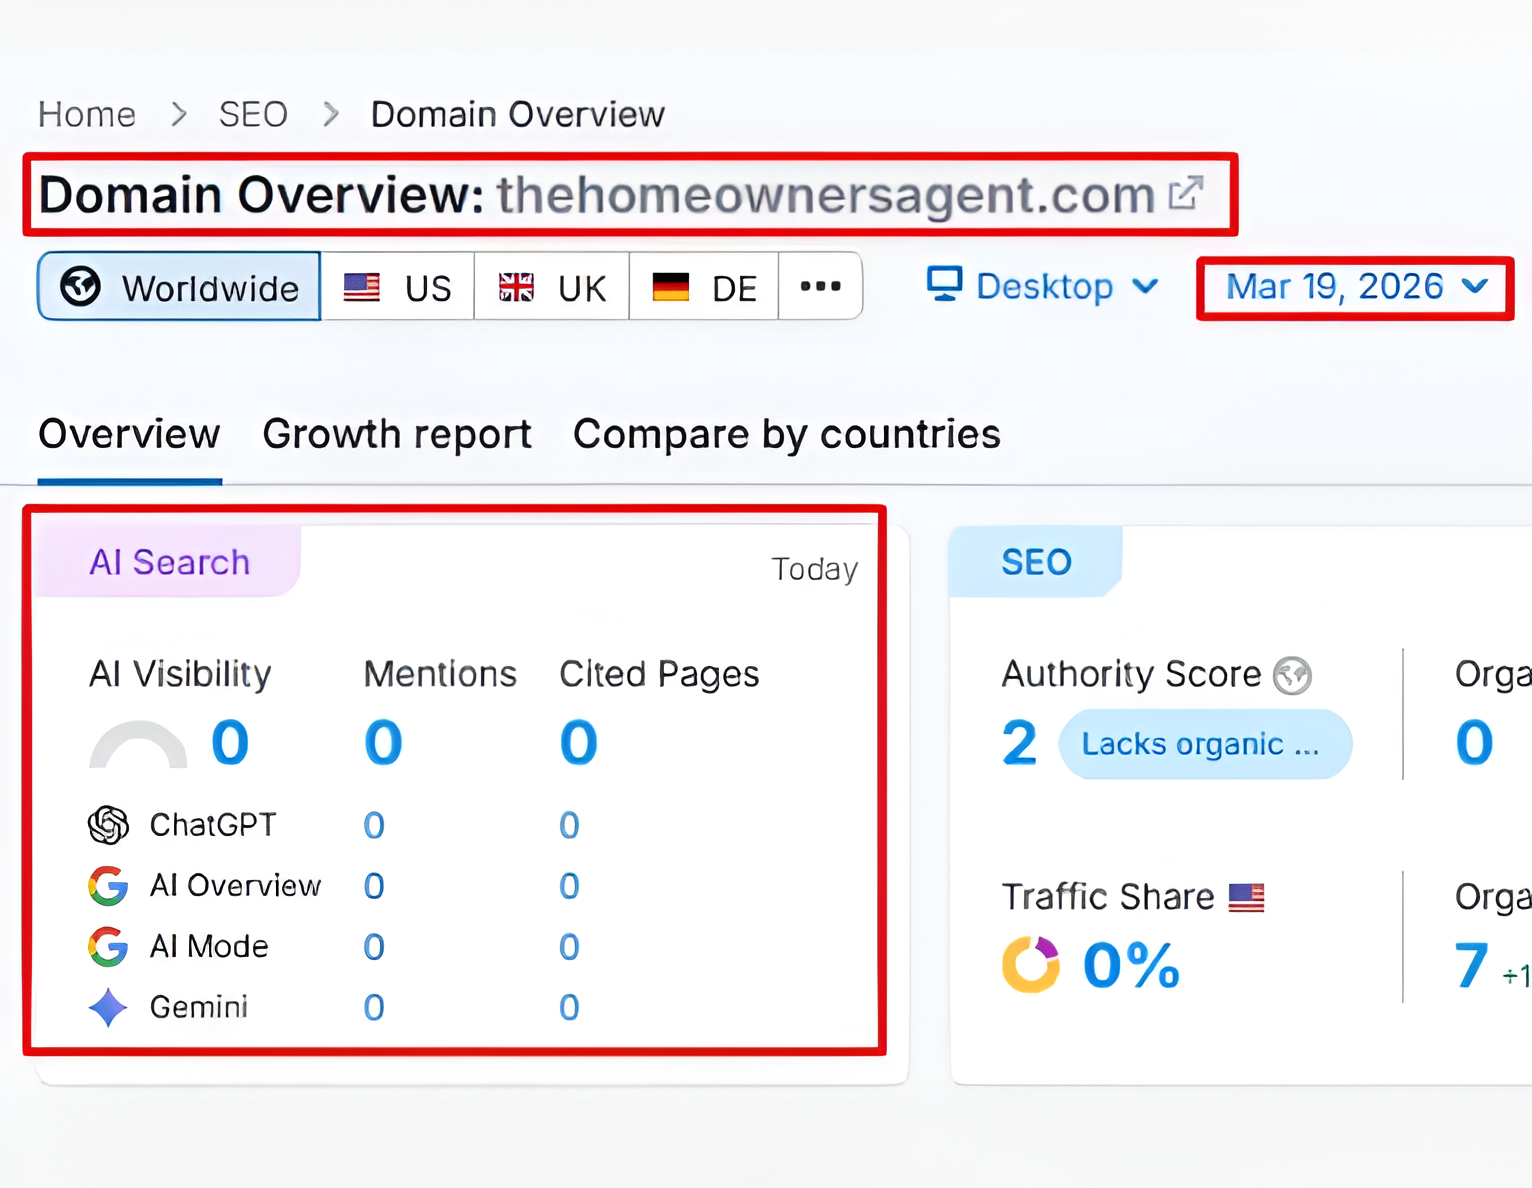Open the Compare by countries tab
The width and height of the screenshot is (1532, 1188).
(787, 434)
